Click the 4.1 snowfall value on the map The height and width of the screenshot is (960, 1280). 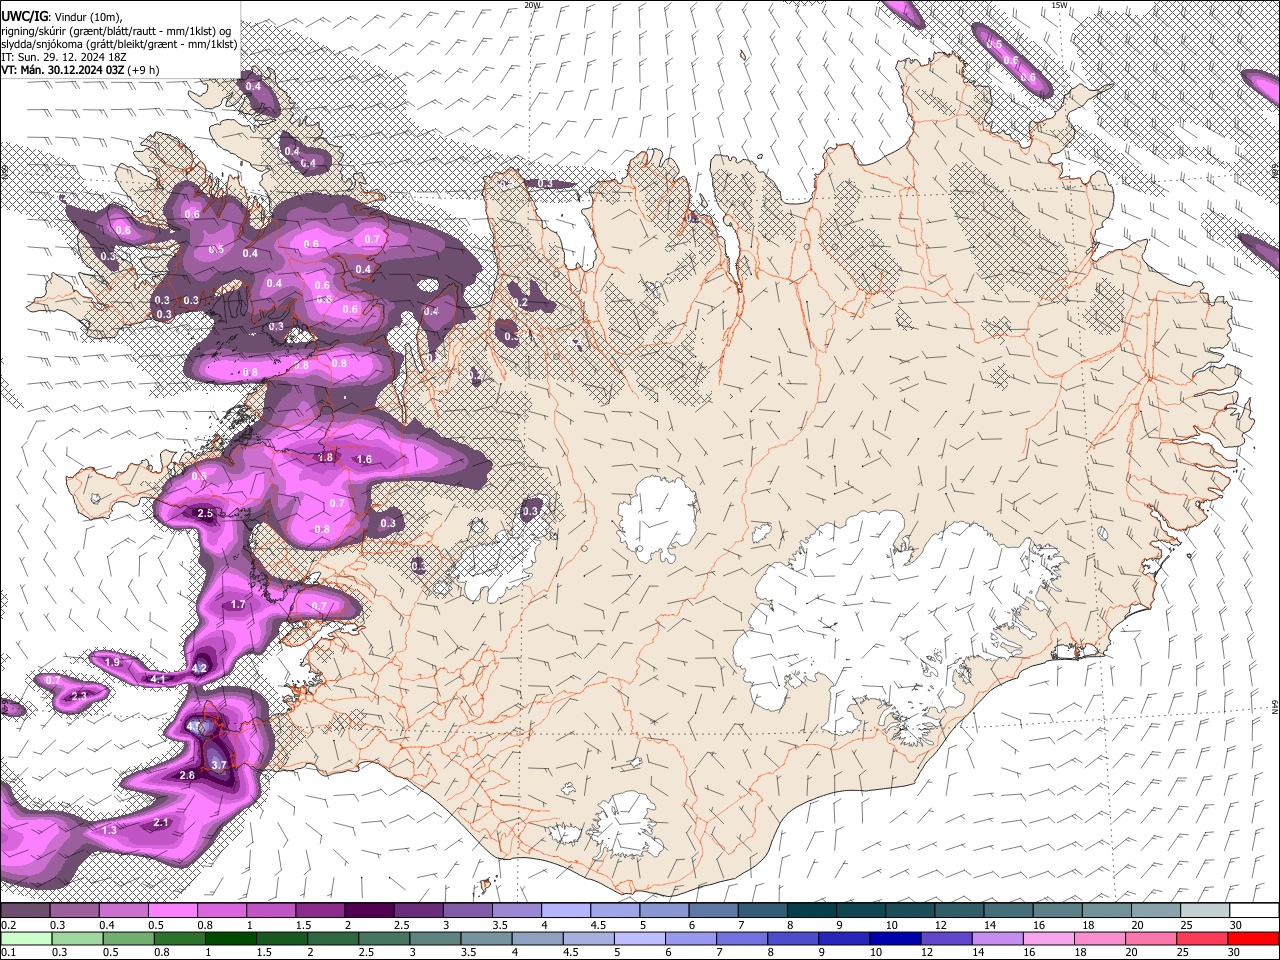pos(158,680)
